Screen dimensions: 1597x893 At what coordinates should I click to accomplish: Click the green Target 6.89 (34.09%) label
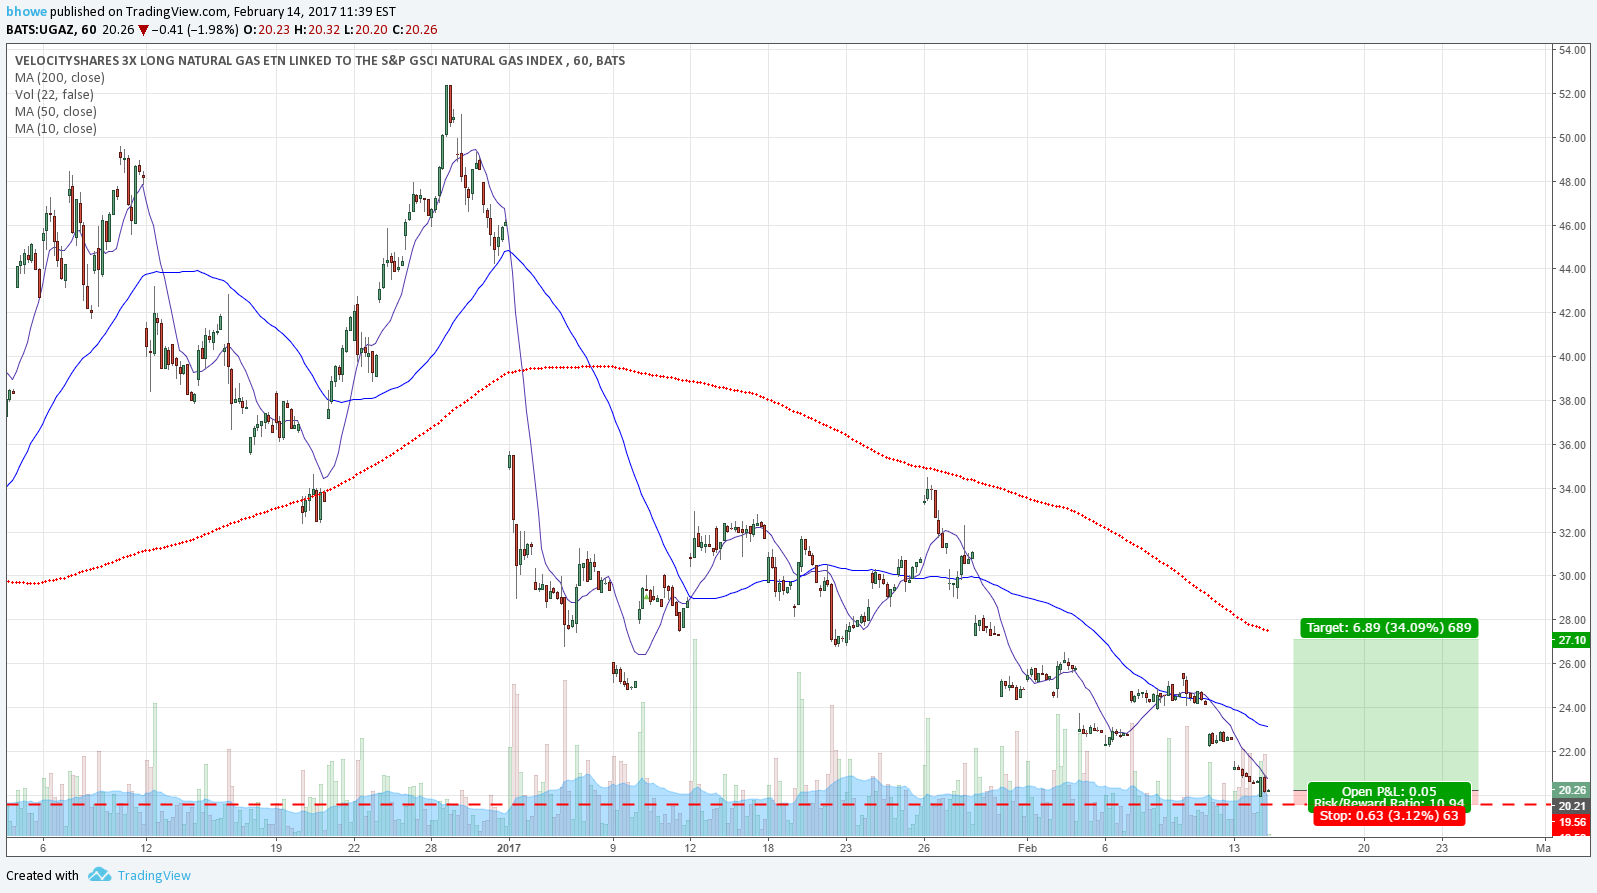tap(1388, 628)
